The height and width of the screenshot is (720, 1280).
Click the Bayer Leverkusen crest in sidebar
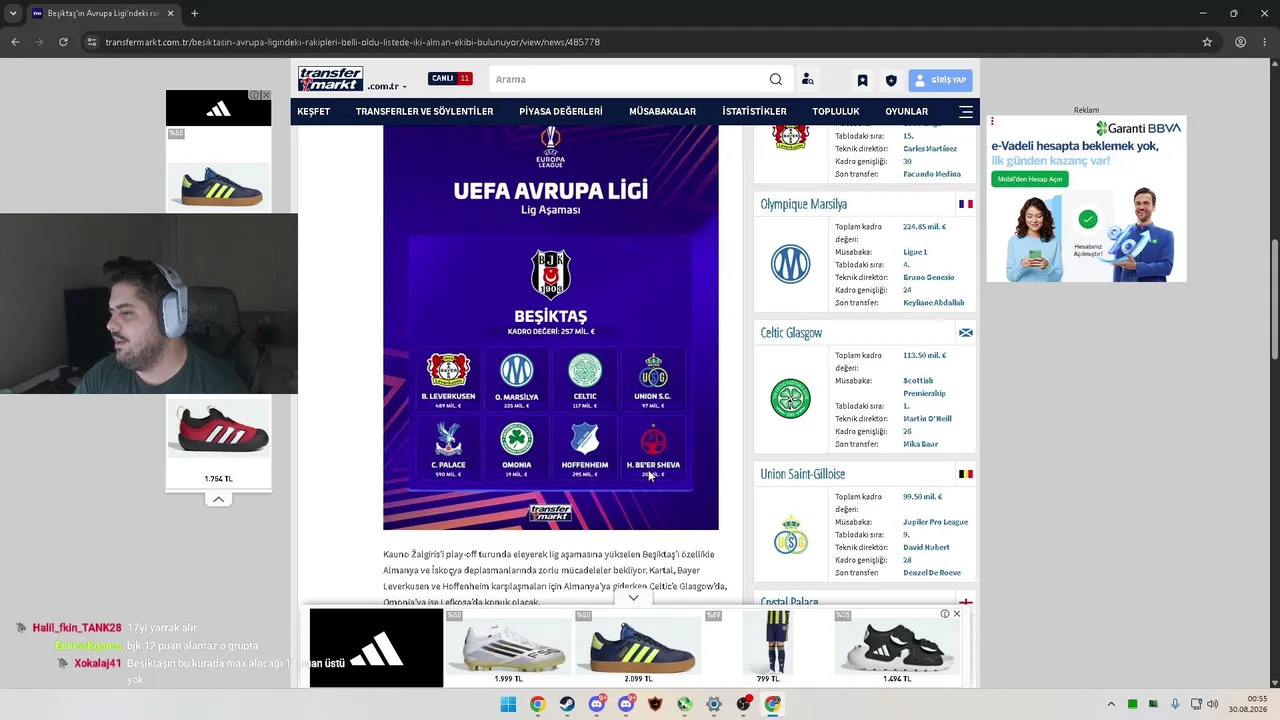click(x=790, y=136)
